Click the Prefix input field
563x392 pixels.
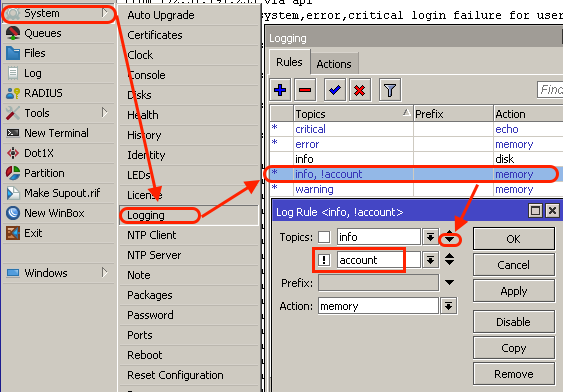point(378,283)
